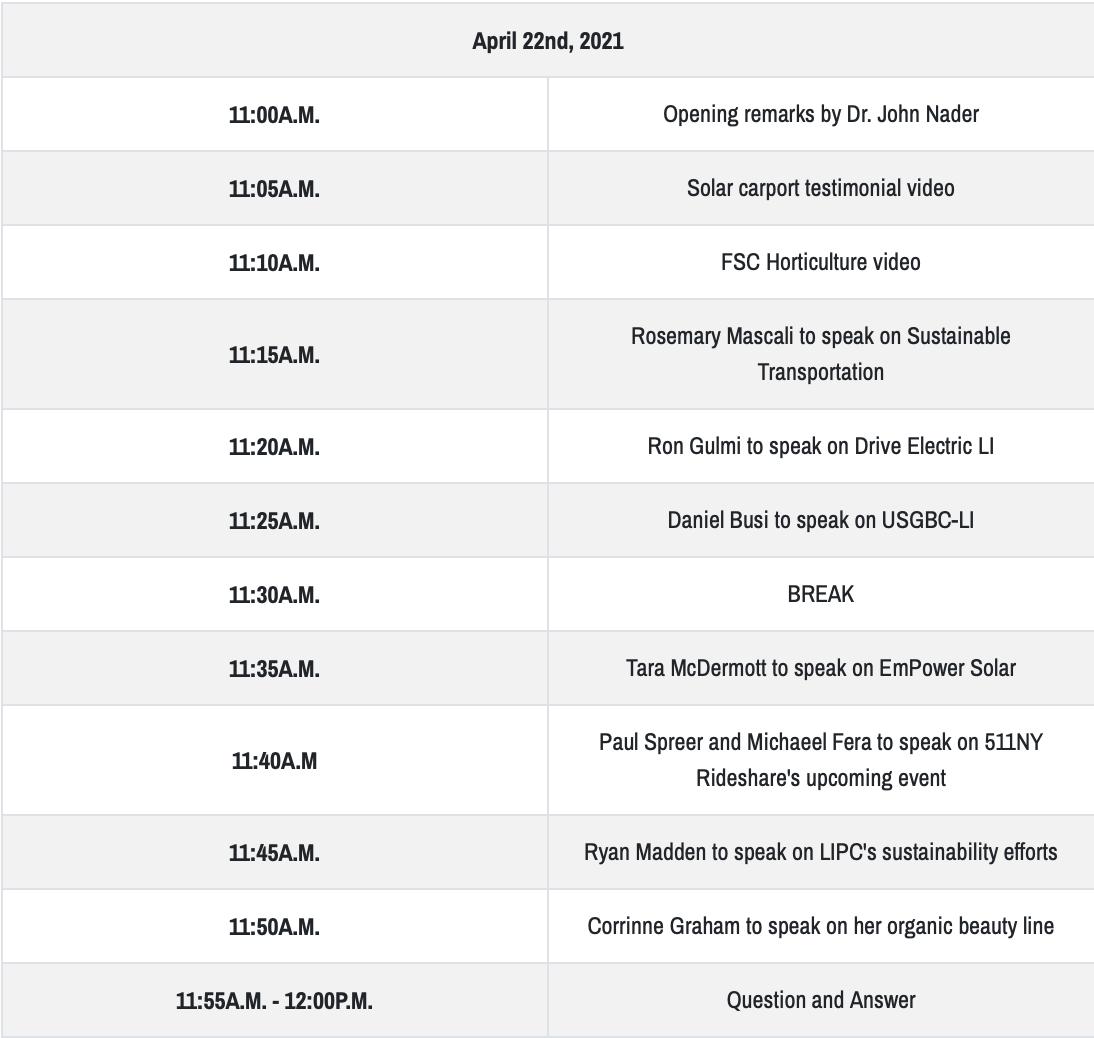
Task: Click Paul Spreer 511NY Rideshare entry
Action: tap(821, 760)
